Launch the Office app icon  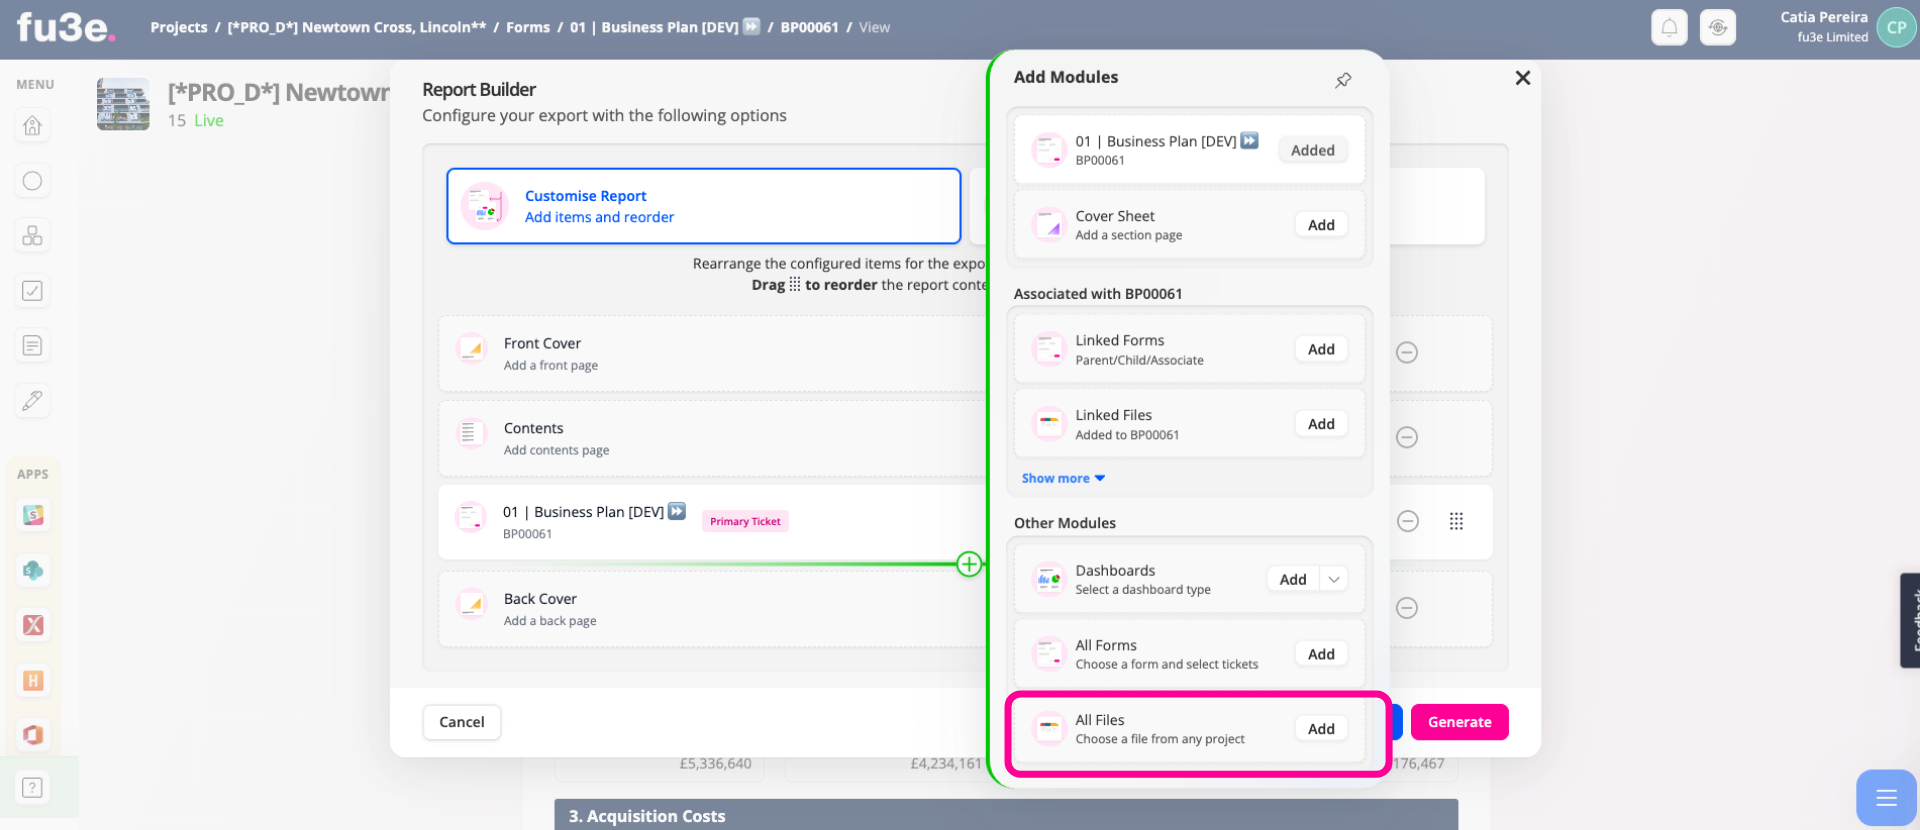click(33, 735)
